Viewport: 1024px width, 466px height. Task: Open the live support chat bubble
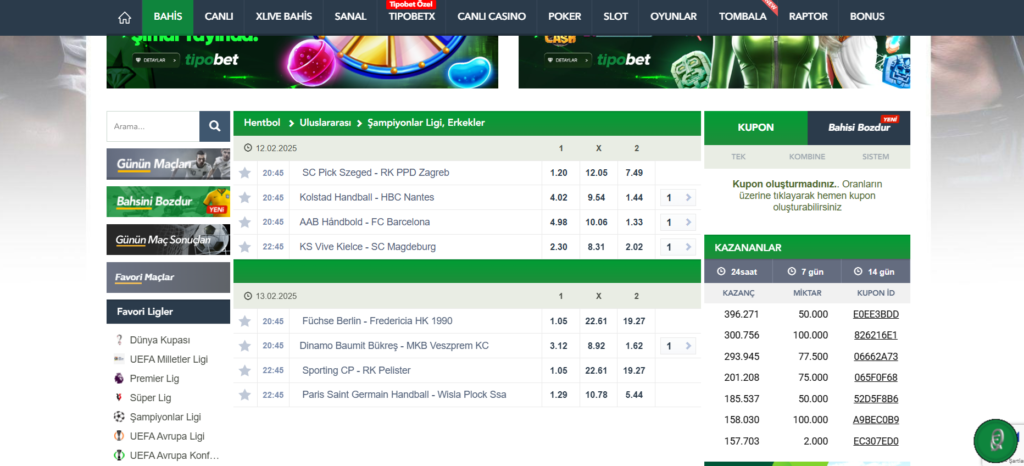pos(995,442)
